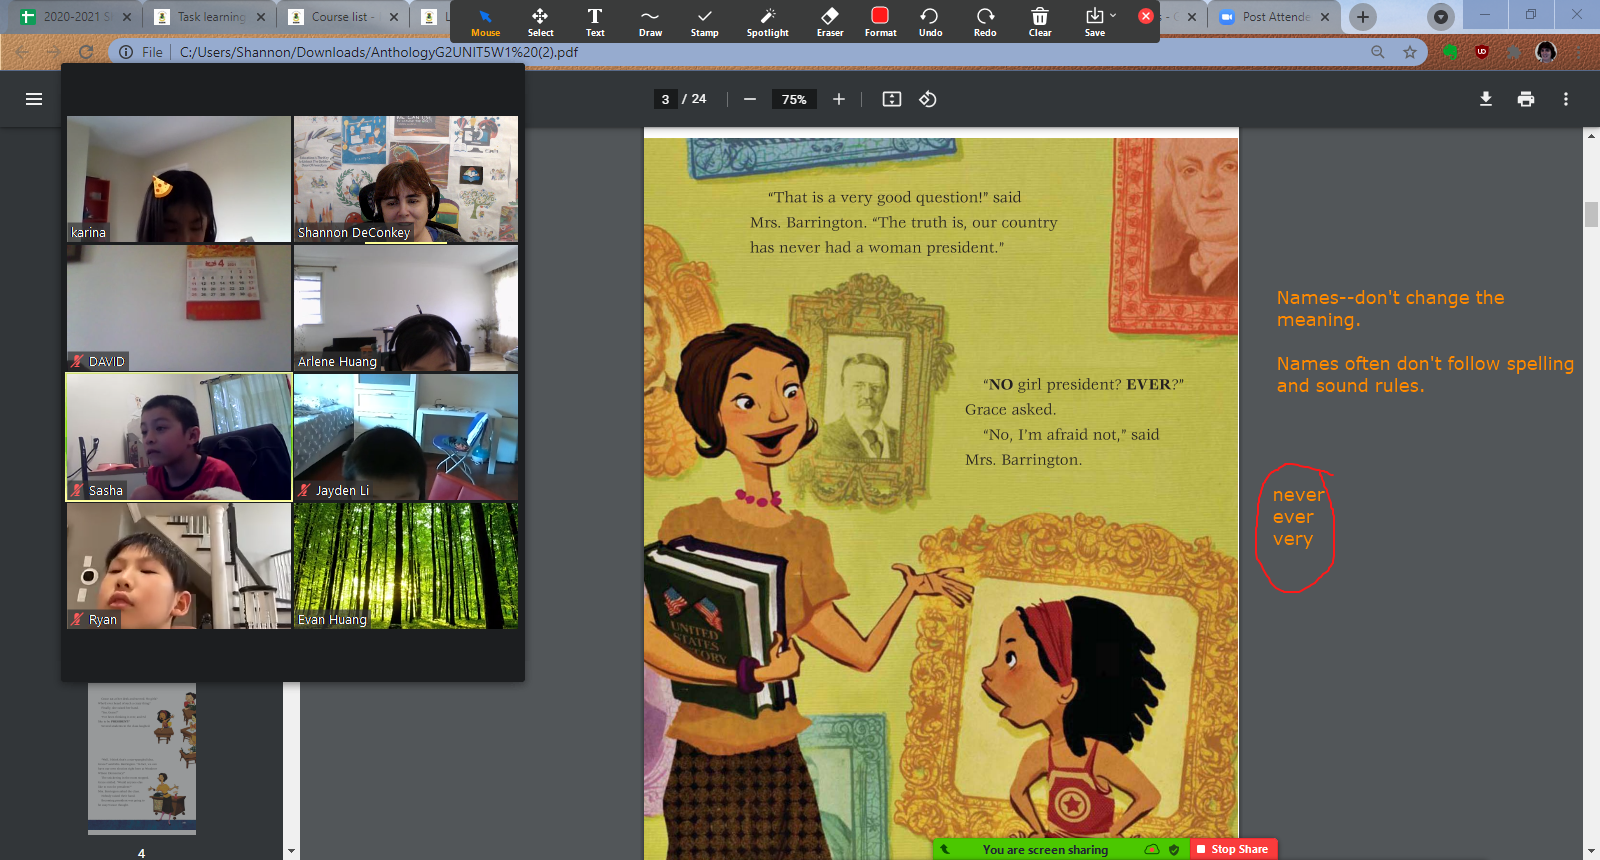Rotate the PDF counterclockwise
Screen dimensions: 1600x860
(928, 99)
